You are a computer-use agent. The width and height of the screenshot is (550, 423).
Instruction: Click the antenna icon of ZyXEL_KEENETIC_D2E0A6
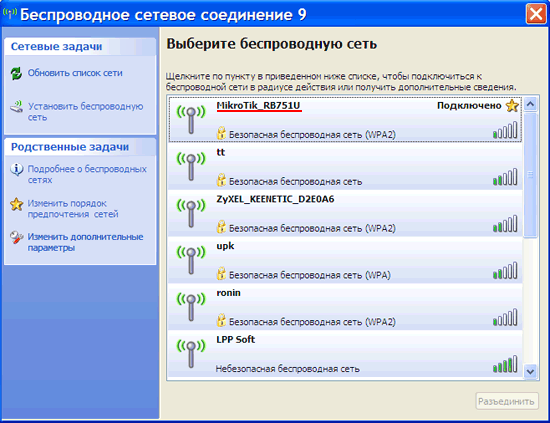coord(191,213)
